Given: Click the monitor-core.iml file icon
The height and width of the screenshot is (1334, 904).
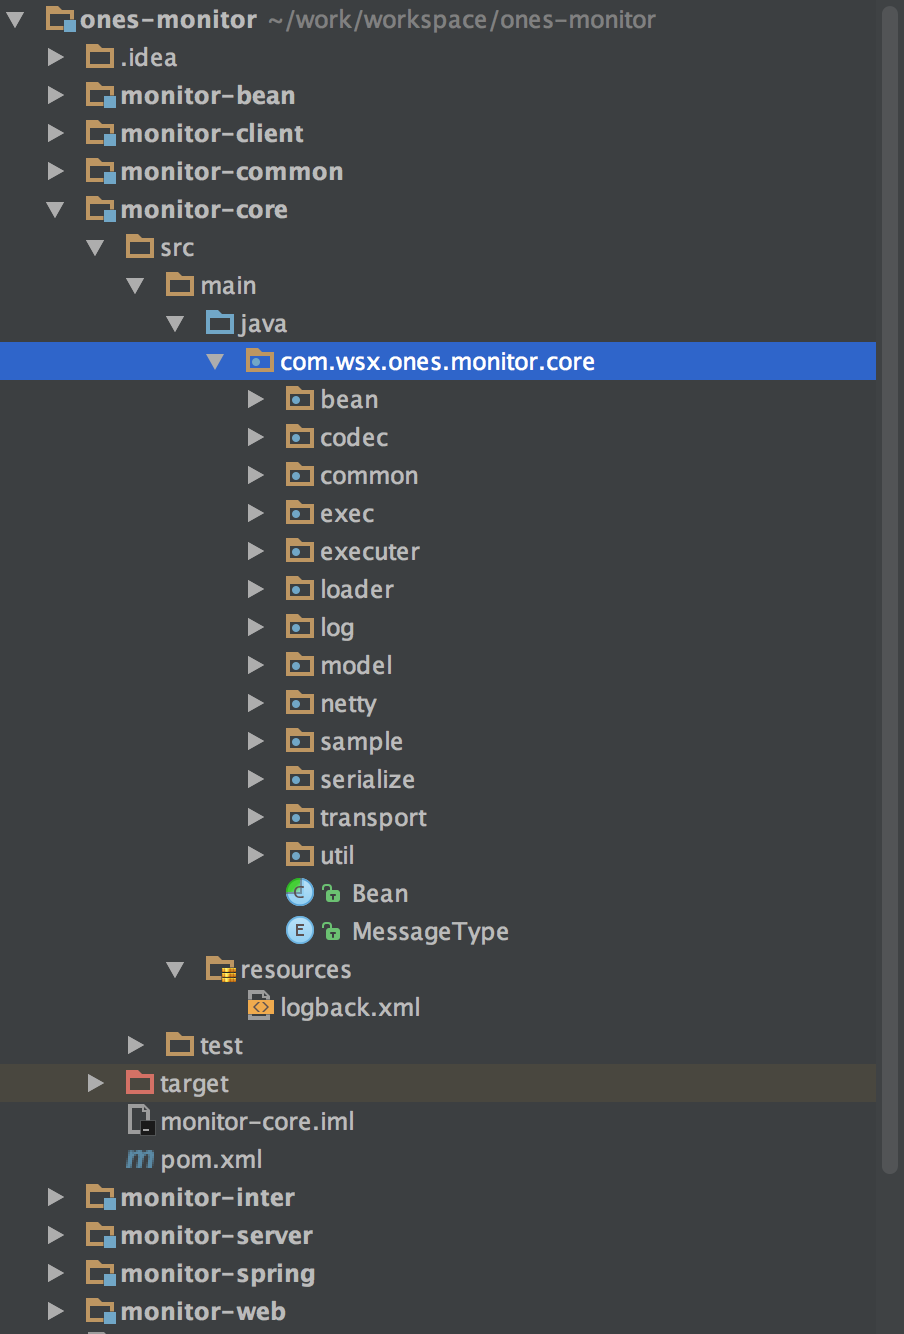Looking at the screenshot, I should 140,1120.
